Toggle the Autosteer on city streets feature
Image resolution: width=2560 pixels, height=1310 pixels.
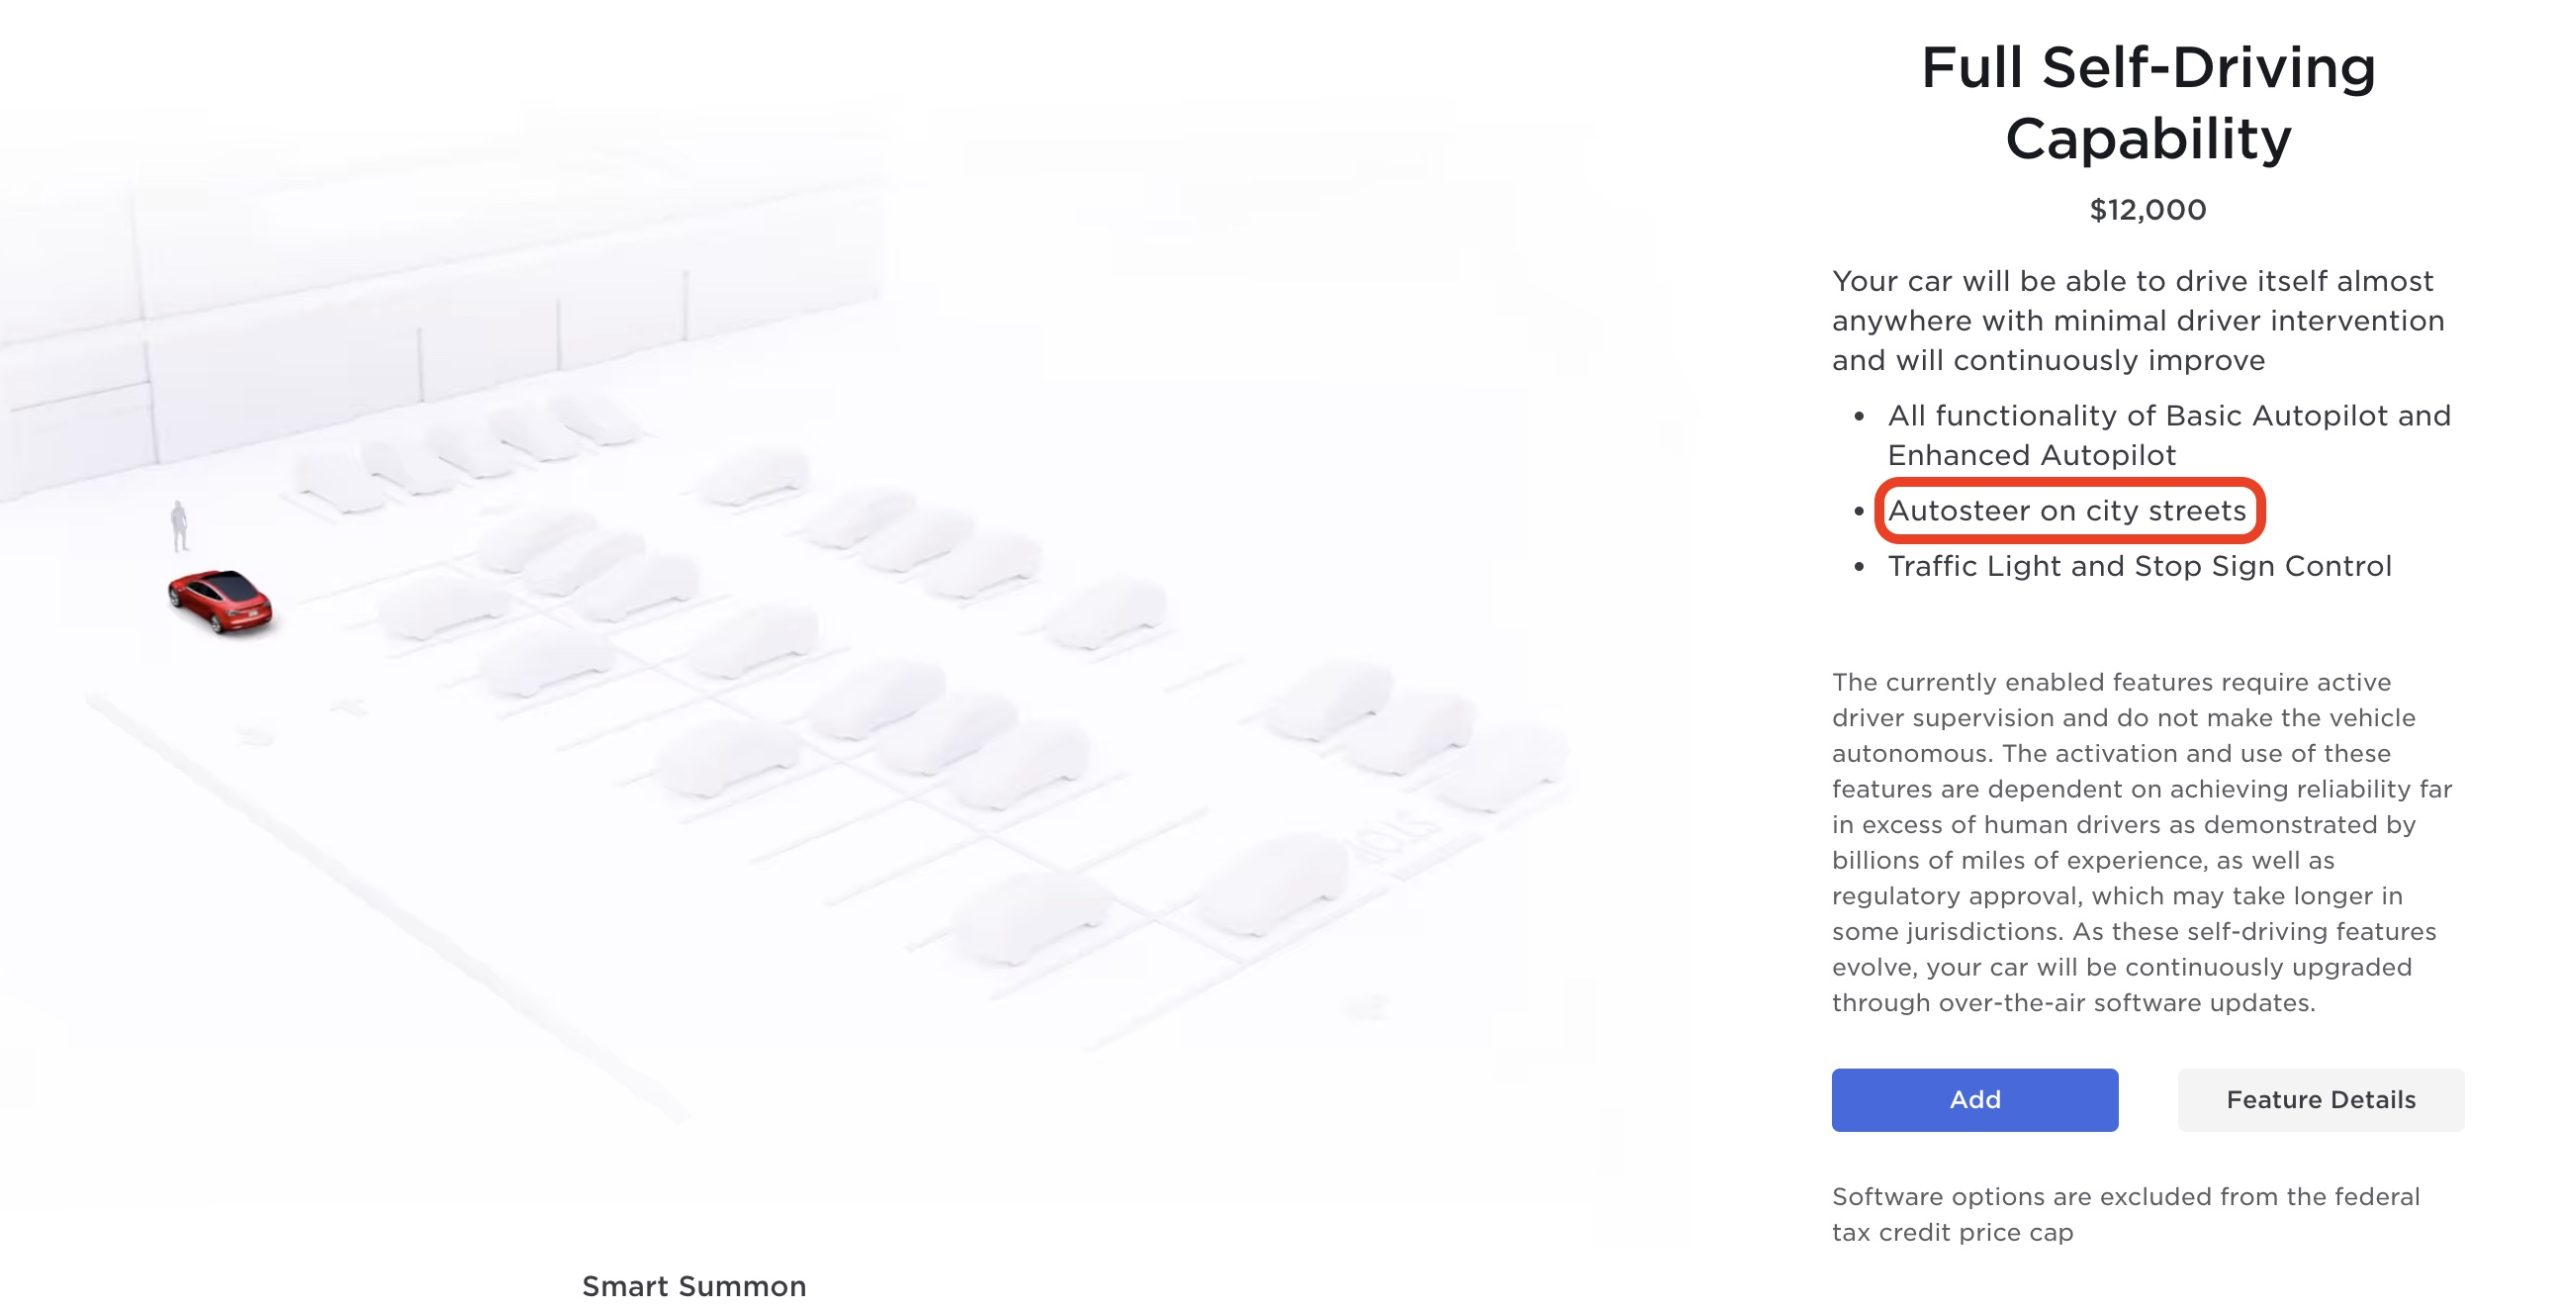2068,511
